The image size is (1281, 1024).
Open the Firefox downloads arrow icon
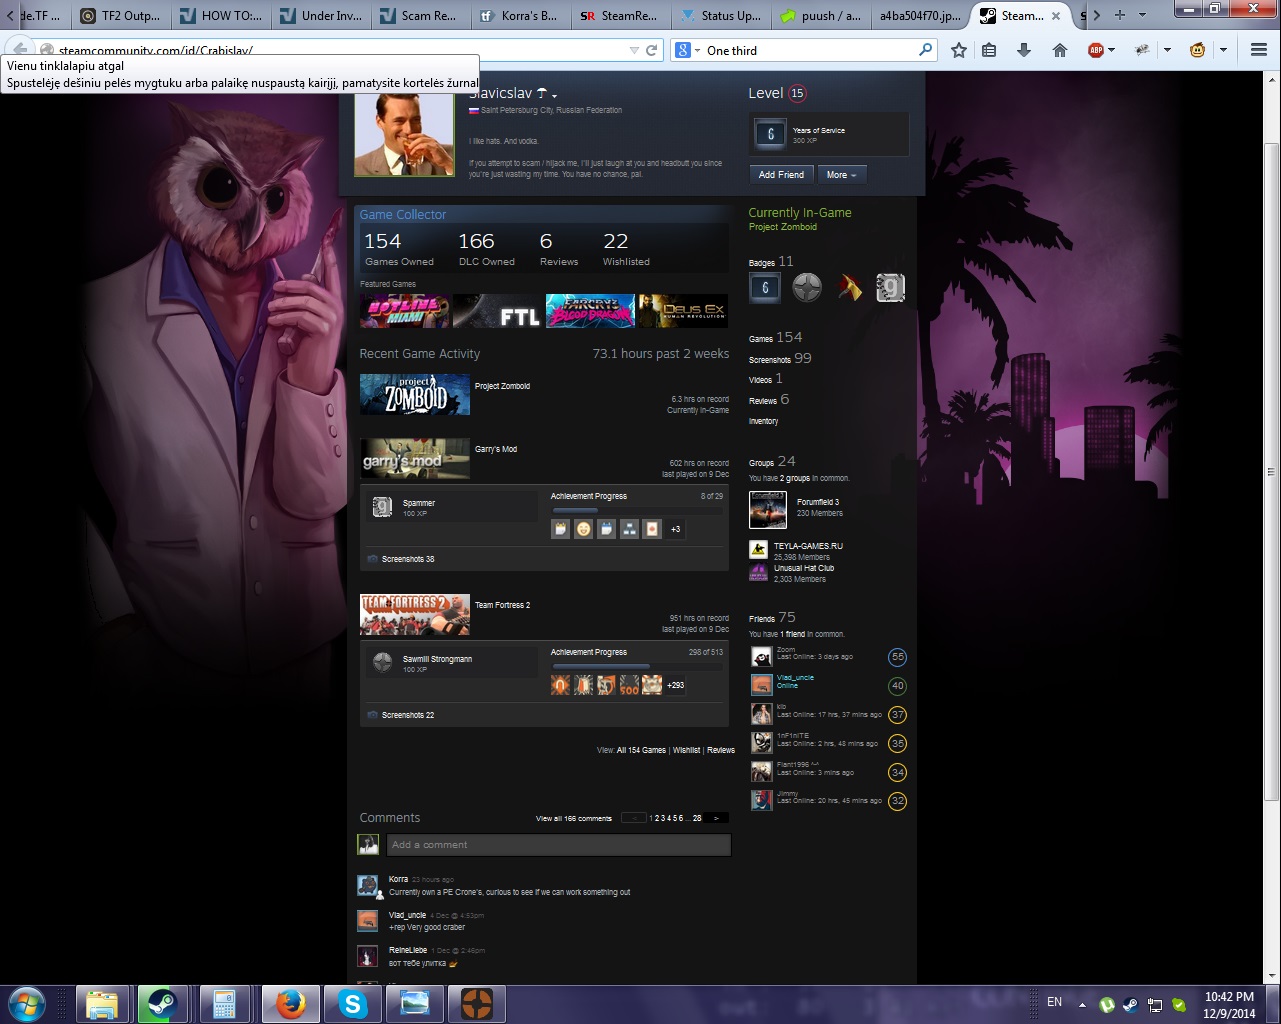1024,50
